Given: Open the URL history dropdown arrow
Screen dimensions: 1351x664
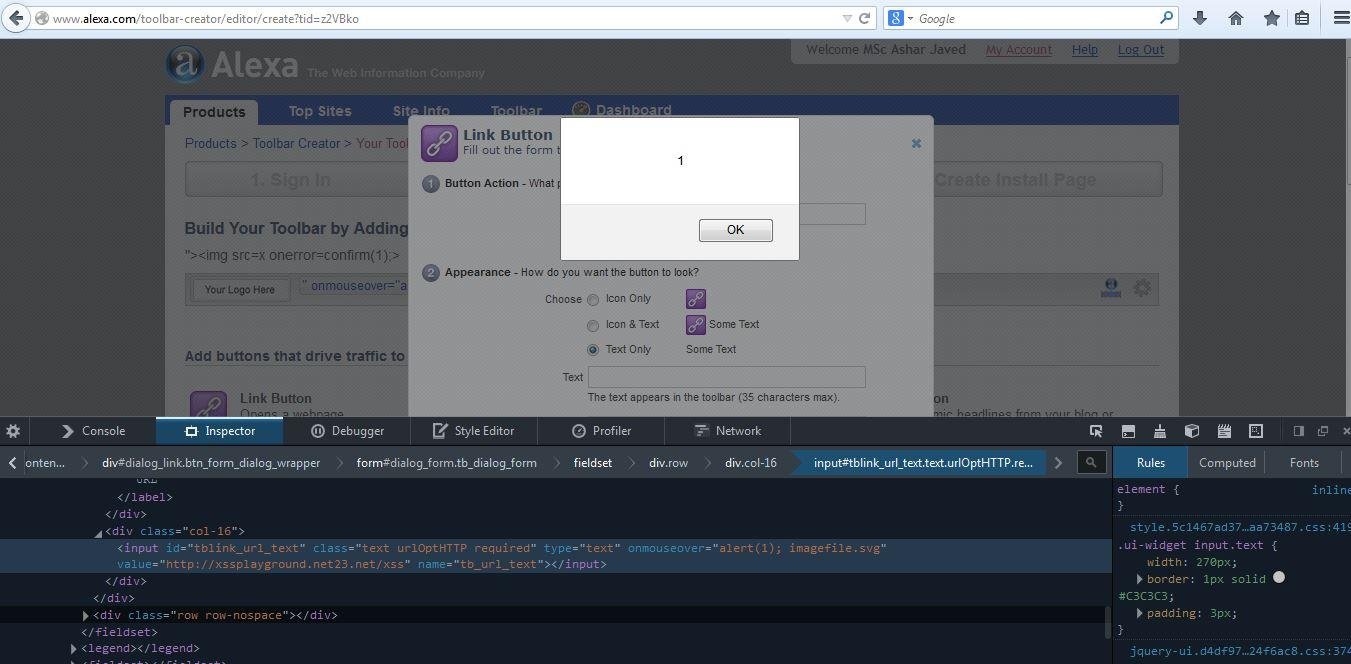Looking at the screenshot, I should pos(847,18).
